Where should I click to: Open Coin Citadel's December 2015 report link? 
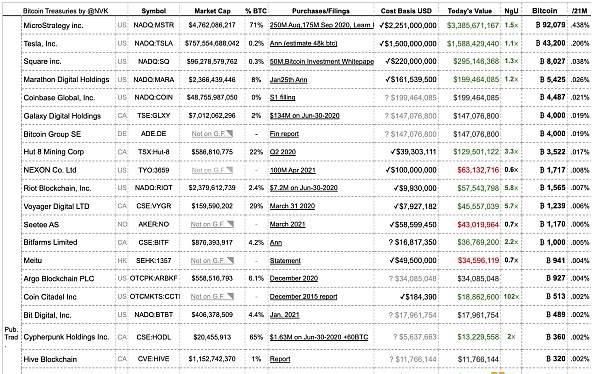point(303,296)
